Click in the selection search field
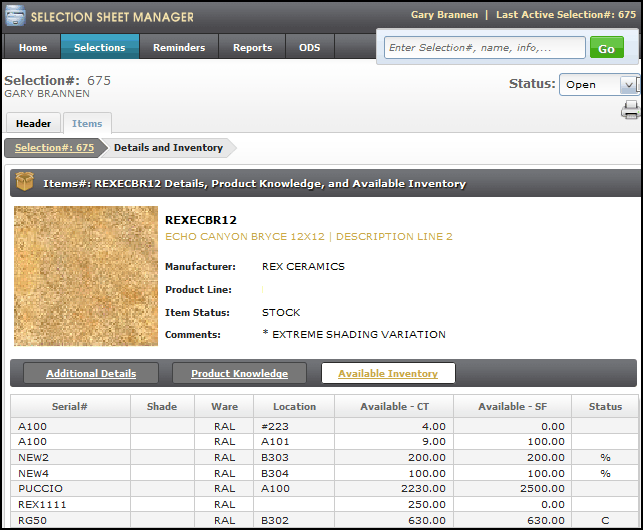 click(x=484, y=48)
